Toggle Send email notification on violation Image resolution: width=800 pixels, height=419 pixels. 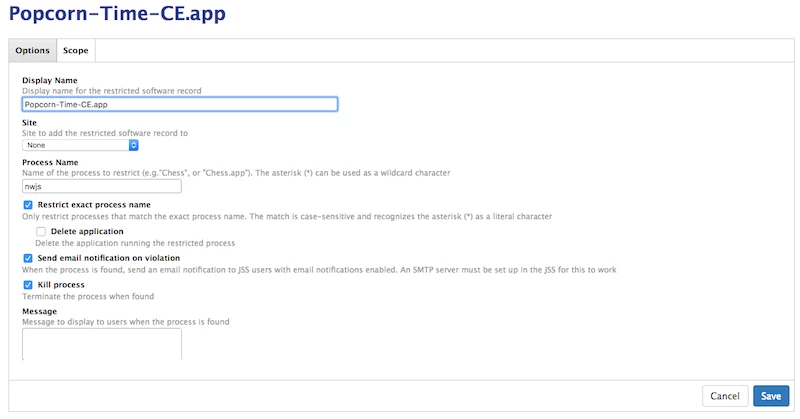pyautogui.click(x=28, y=258)
